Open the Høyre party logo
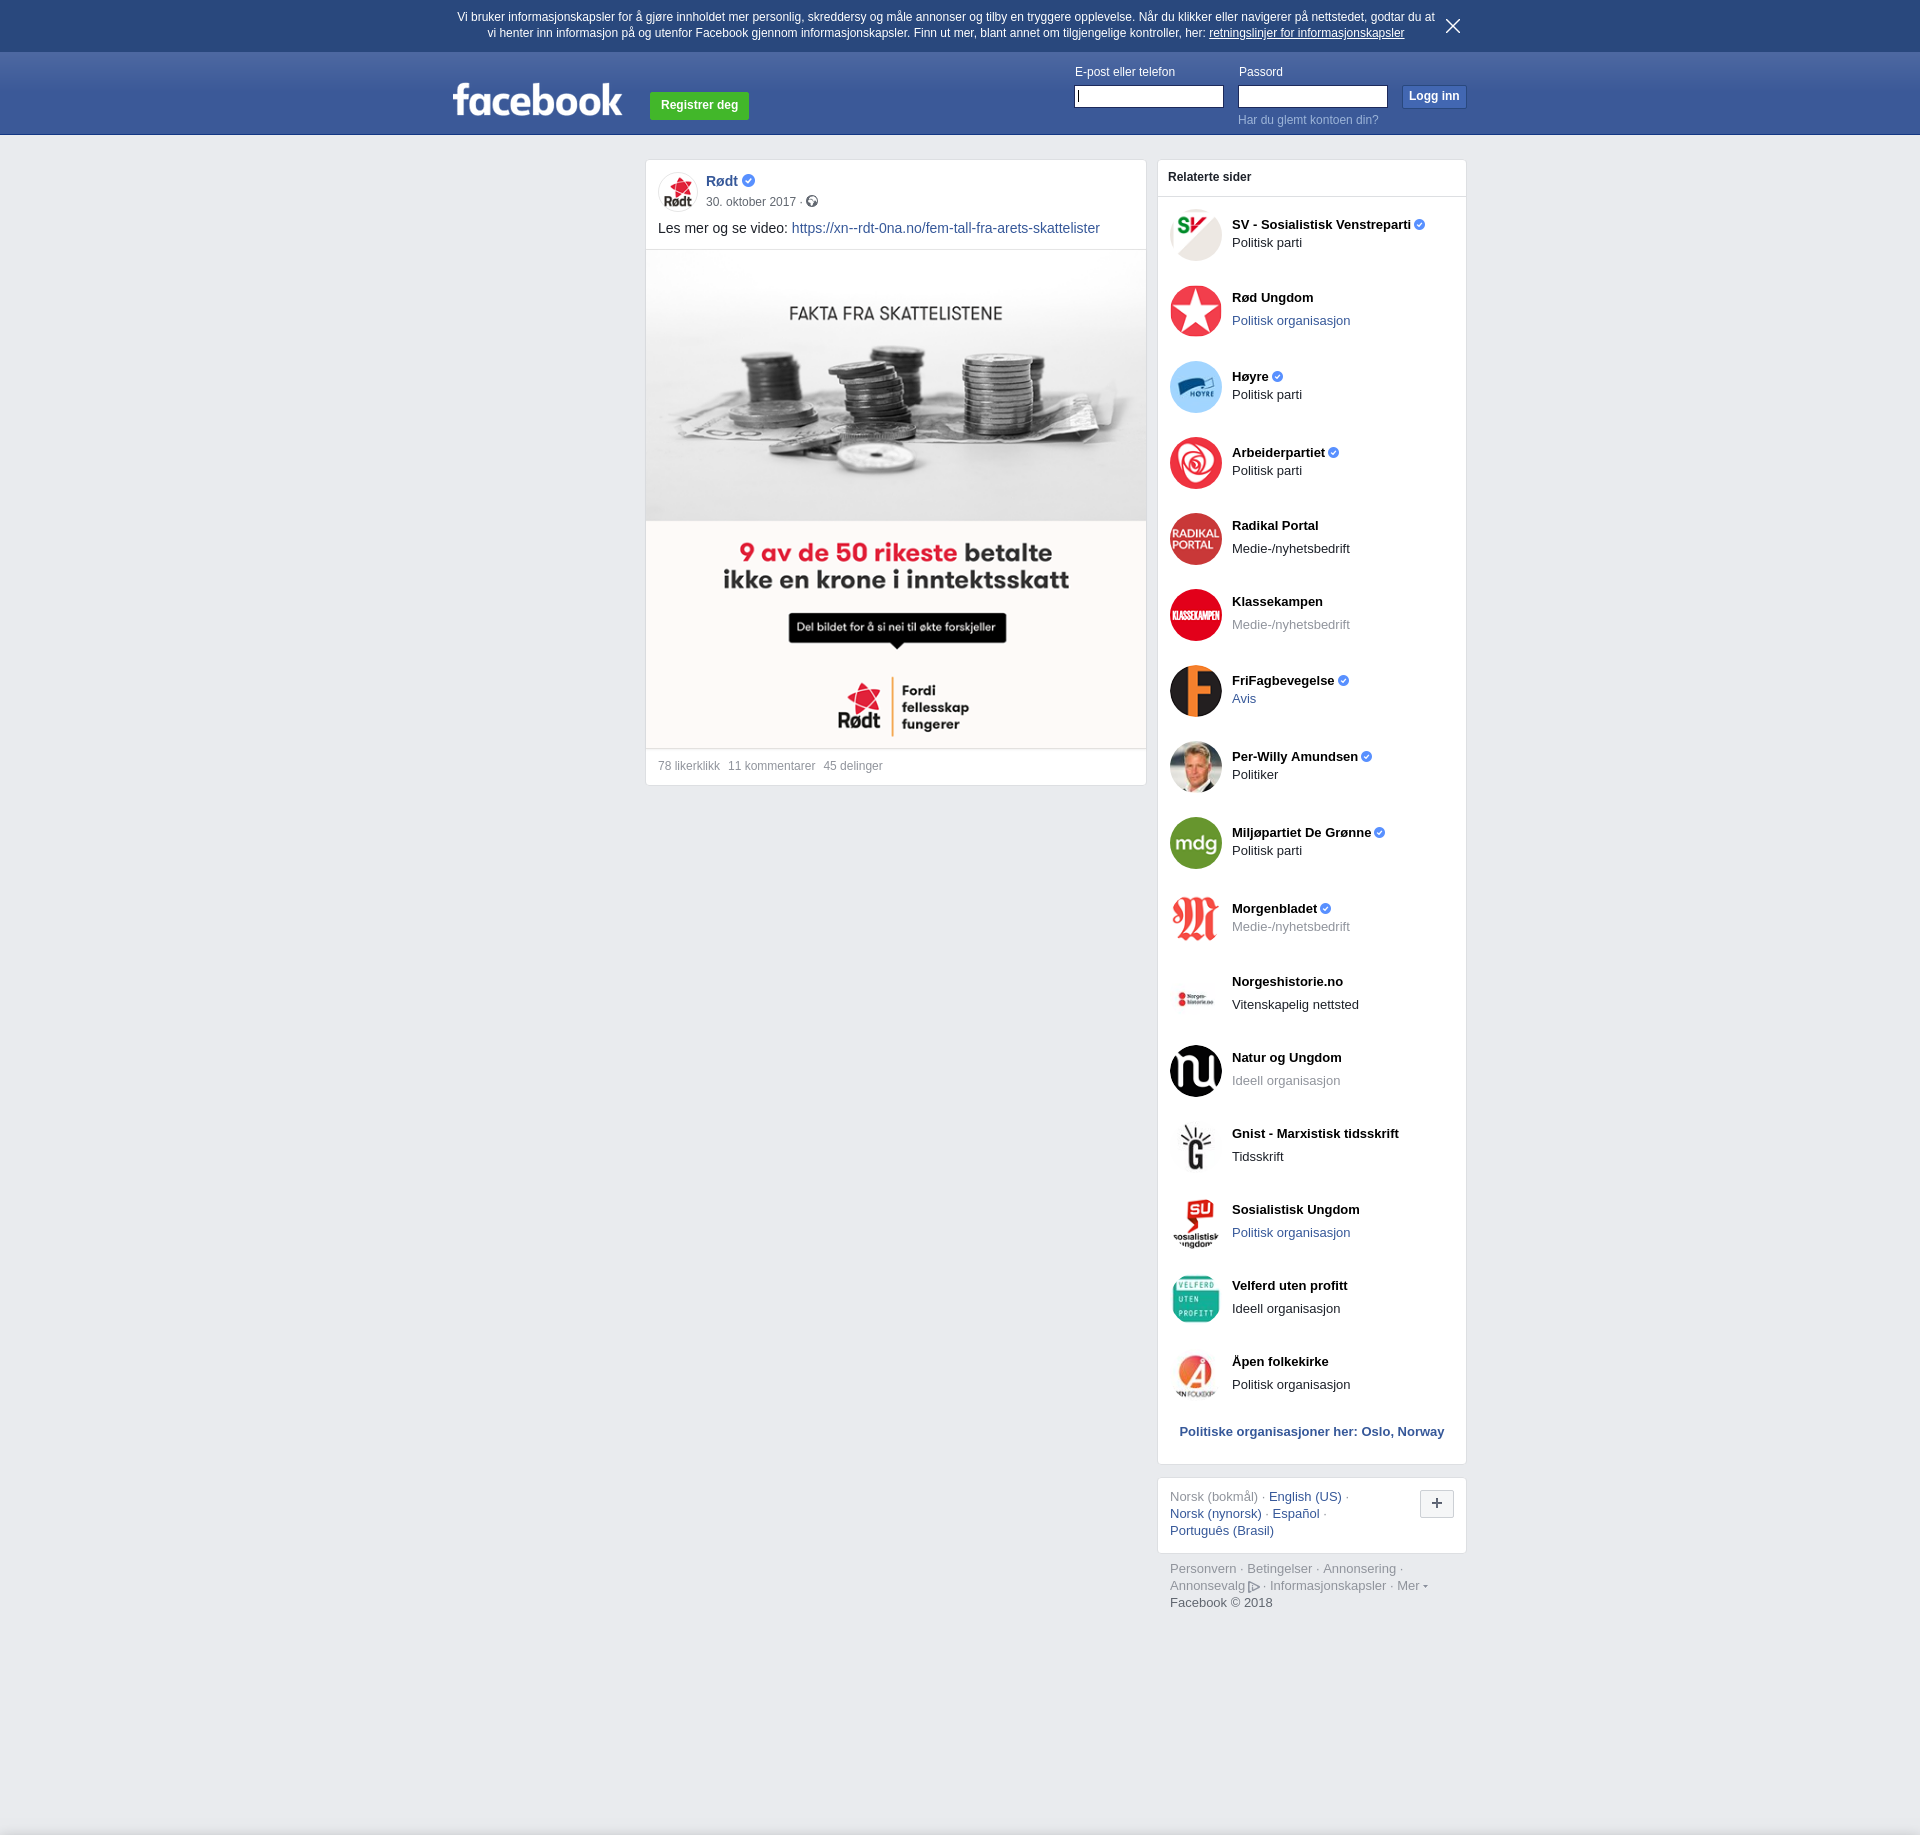This screenshot has height=1835, width=1920. (1196, 387)
